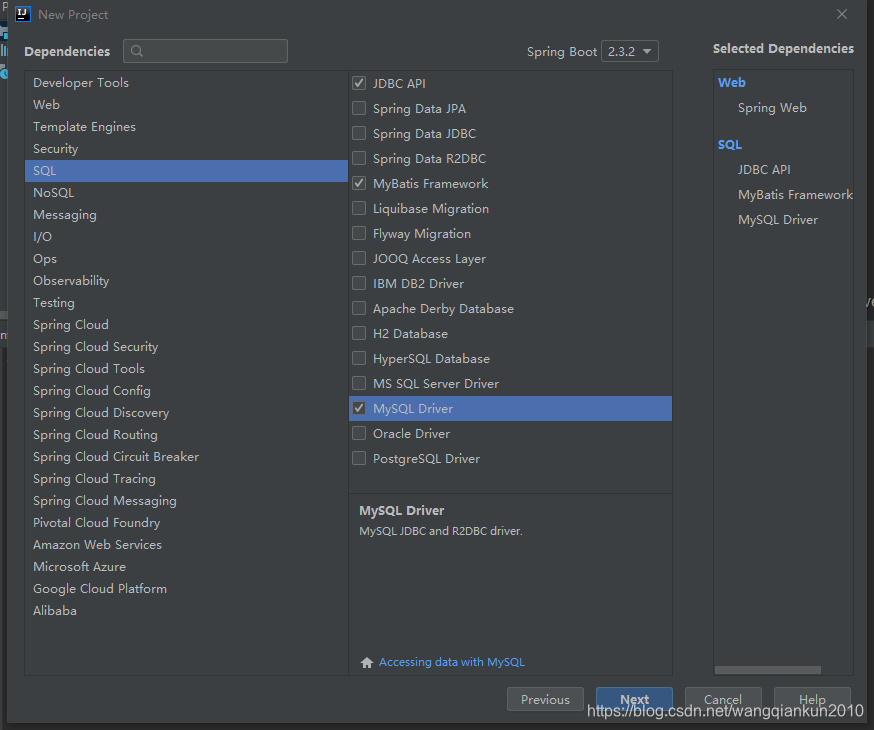Open the Template Engines category
Image resolution: width=874 pixels, height=730 pixels.
pos(186,126)
